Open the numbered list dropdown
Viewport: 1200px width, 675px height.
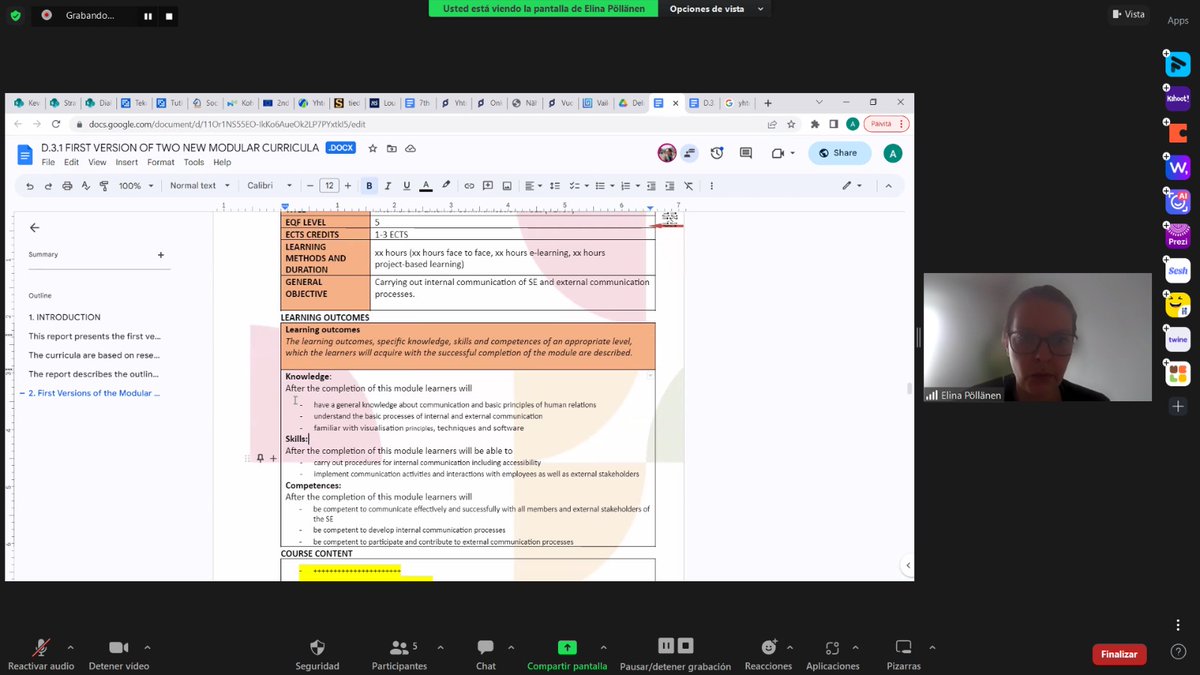[629, 185]
